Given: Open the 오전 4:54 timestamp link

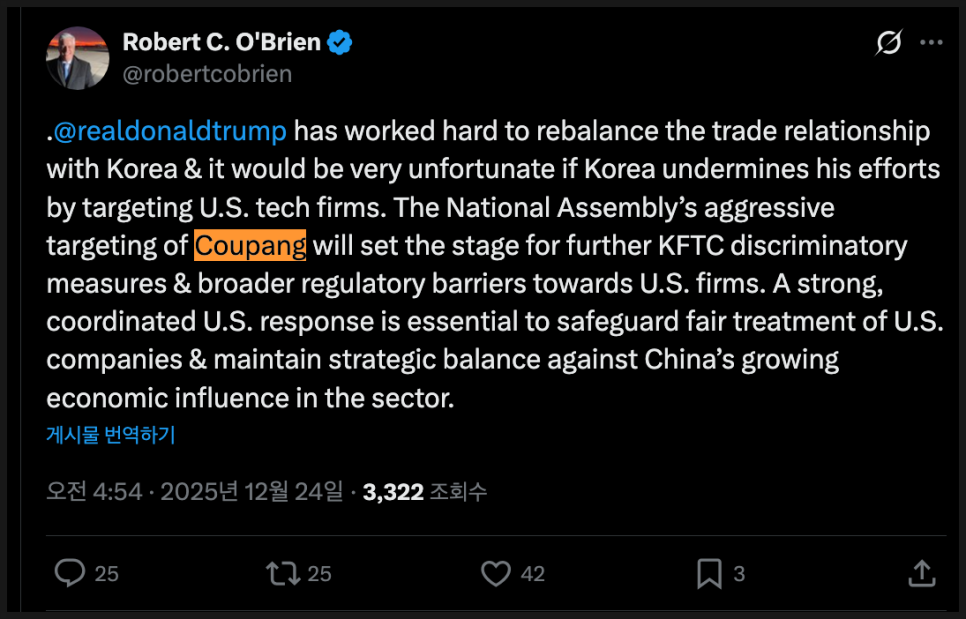Looking at the screenshot, I should tap(95, 491).
